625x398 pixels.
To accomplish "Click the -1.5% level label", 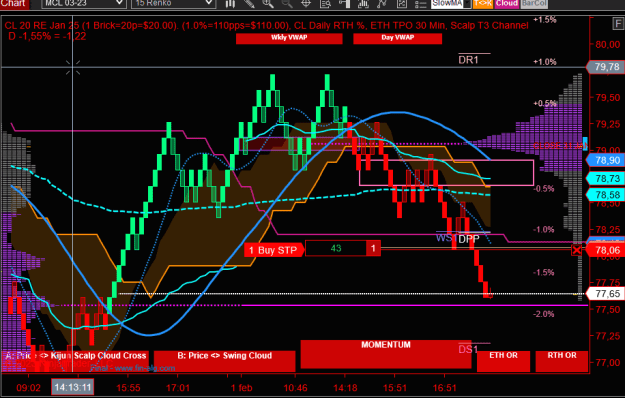I will [544, 273].
